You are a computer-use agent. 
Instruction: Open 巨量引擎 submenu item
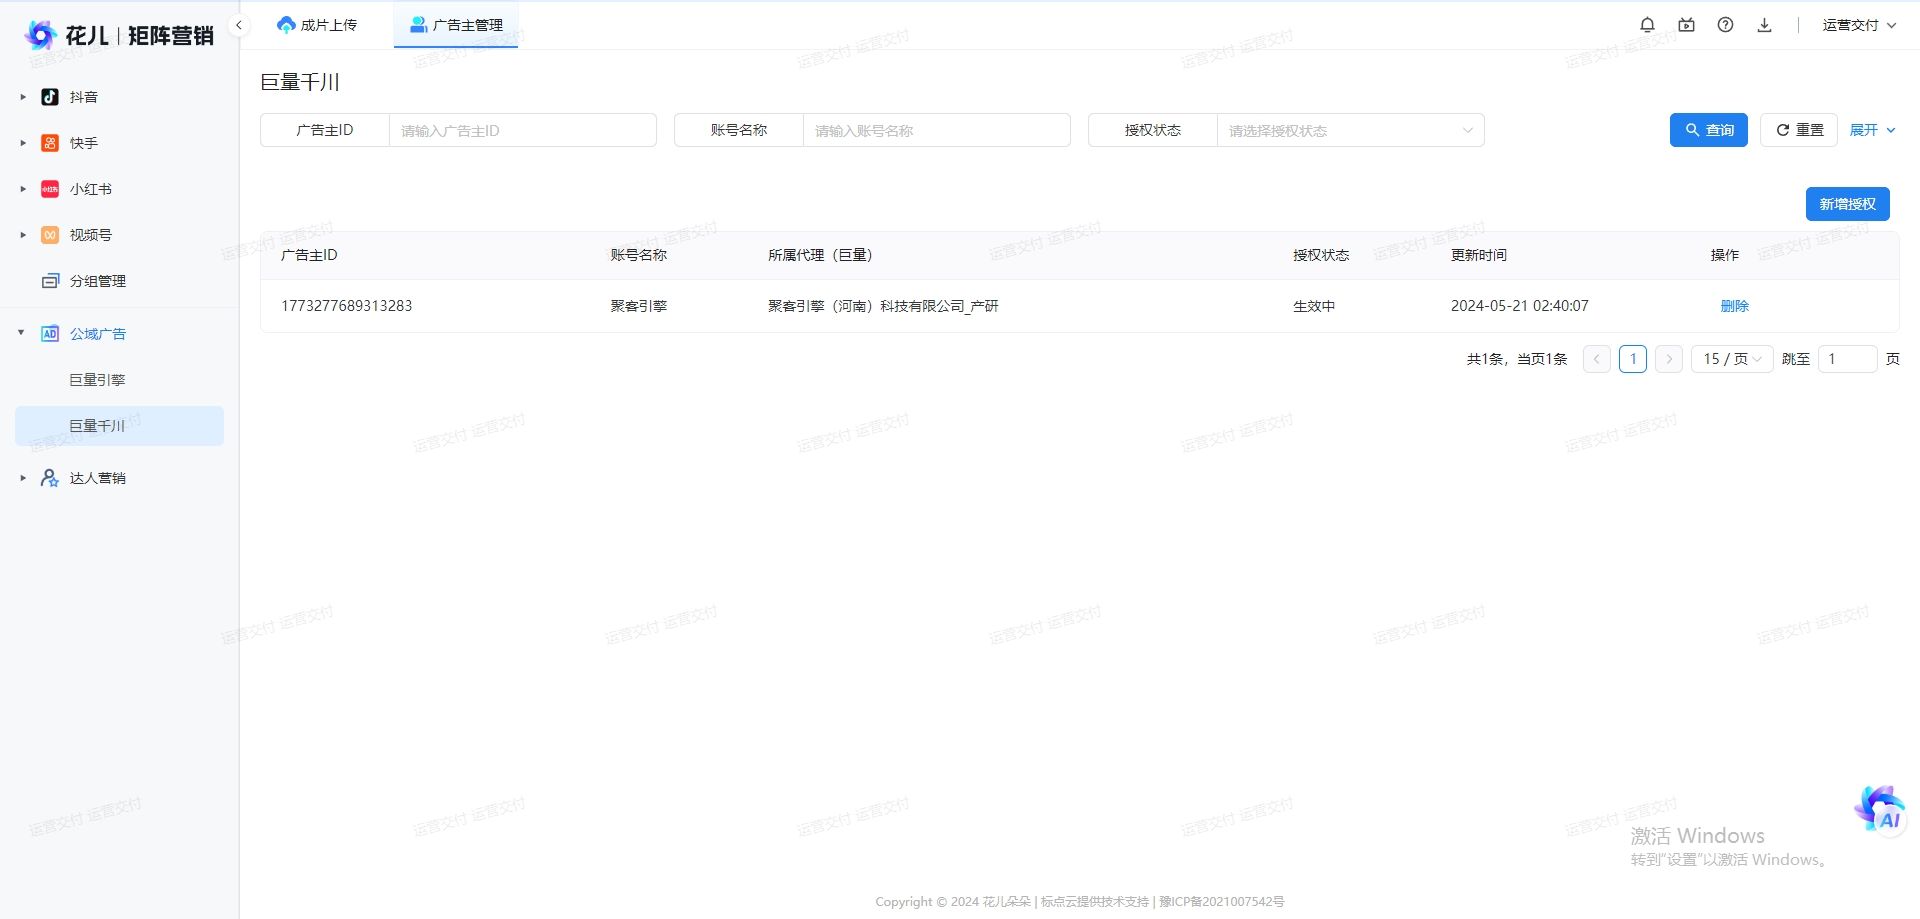(97, 380)
